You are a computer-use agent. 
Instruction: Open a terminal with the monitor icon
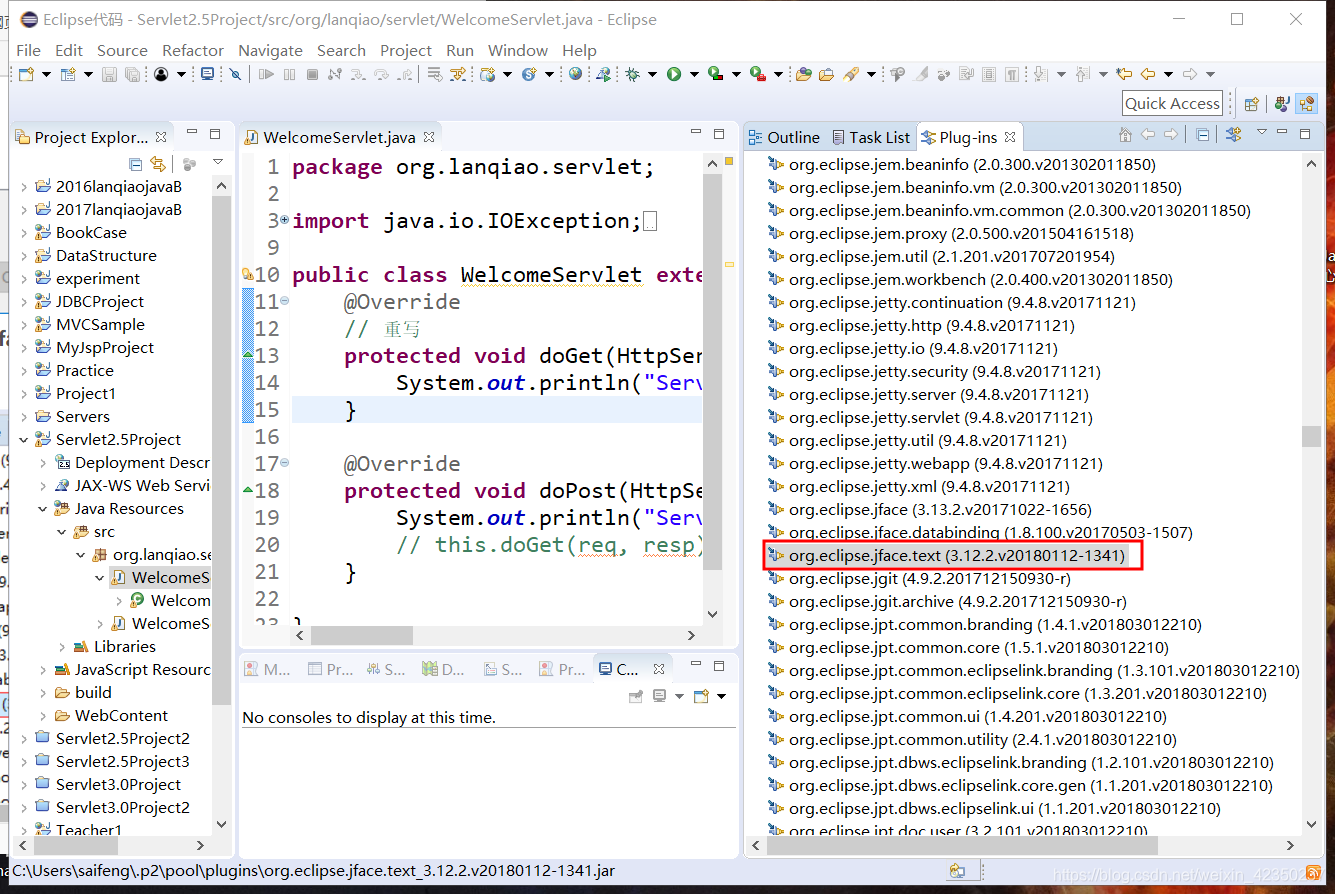click(x=207, y=74)
